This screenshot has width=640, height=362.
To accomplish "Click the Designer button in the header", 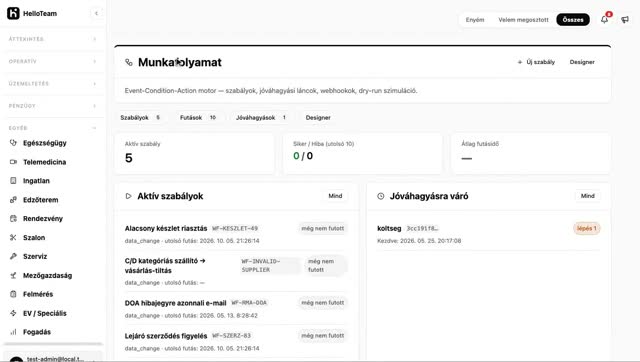I will tap(582, 62).
